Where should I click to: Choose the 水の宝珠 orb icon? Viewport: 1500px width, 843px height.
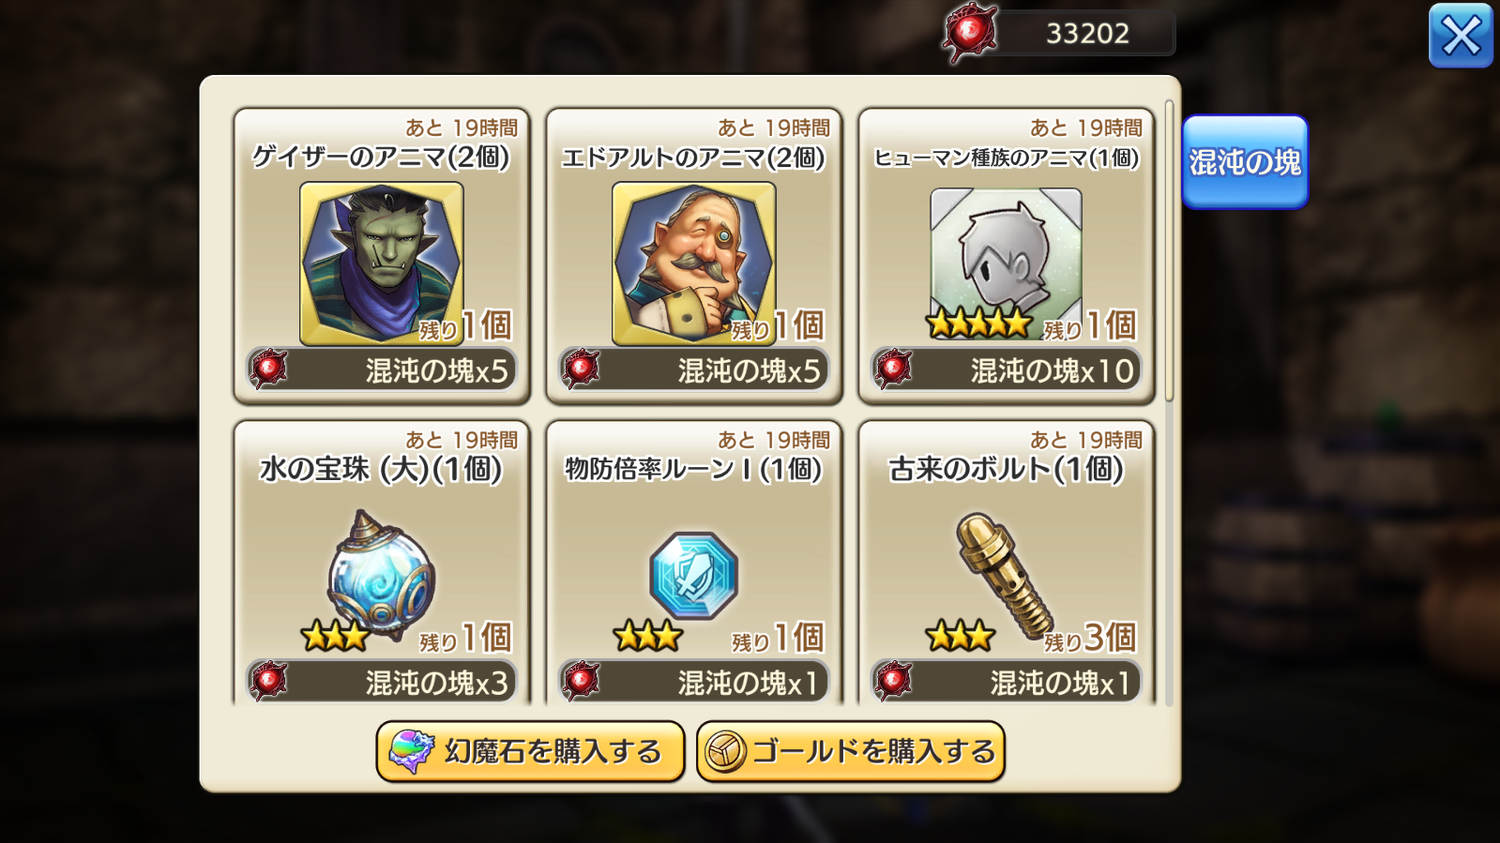tap(381, 574)
